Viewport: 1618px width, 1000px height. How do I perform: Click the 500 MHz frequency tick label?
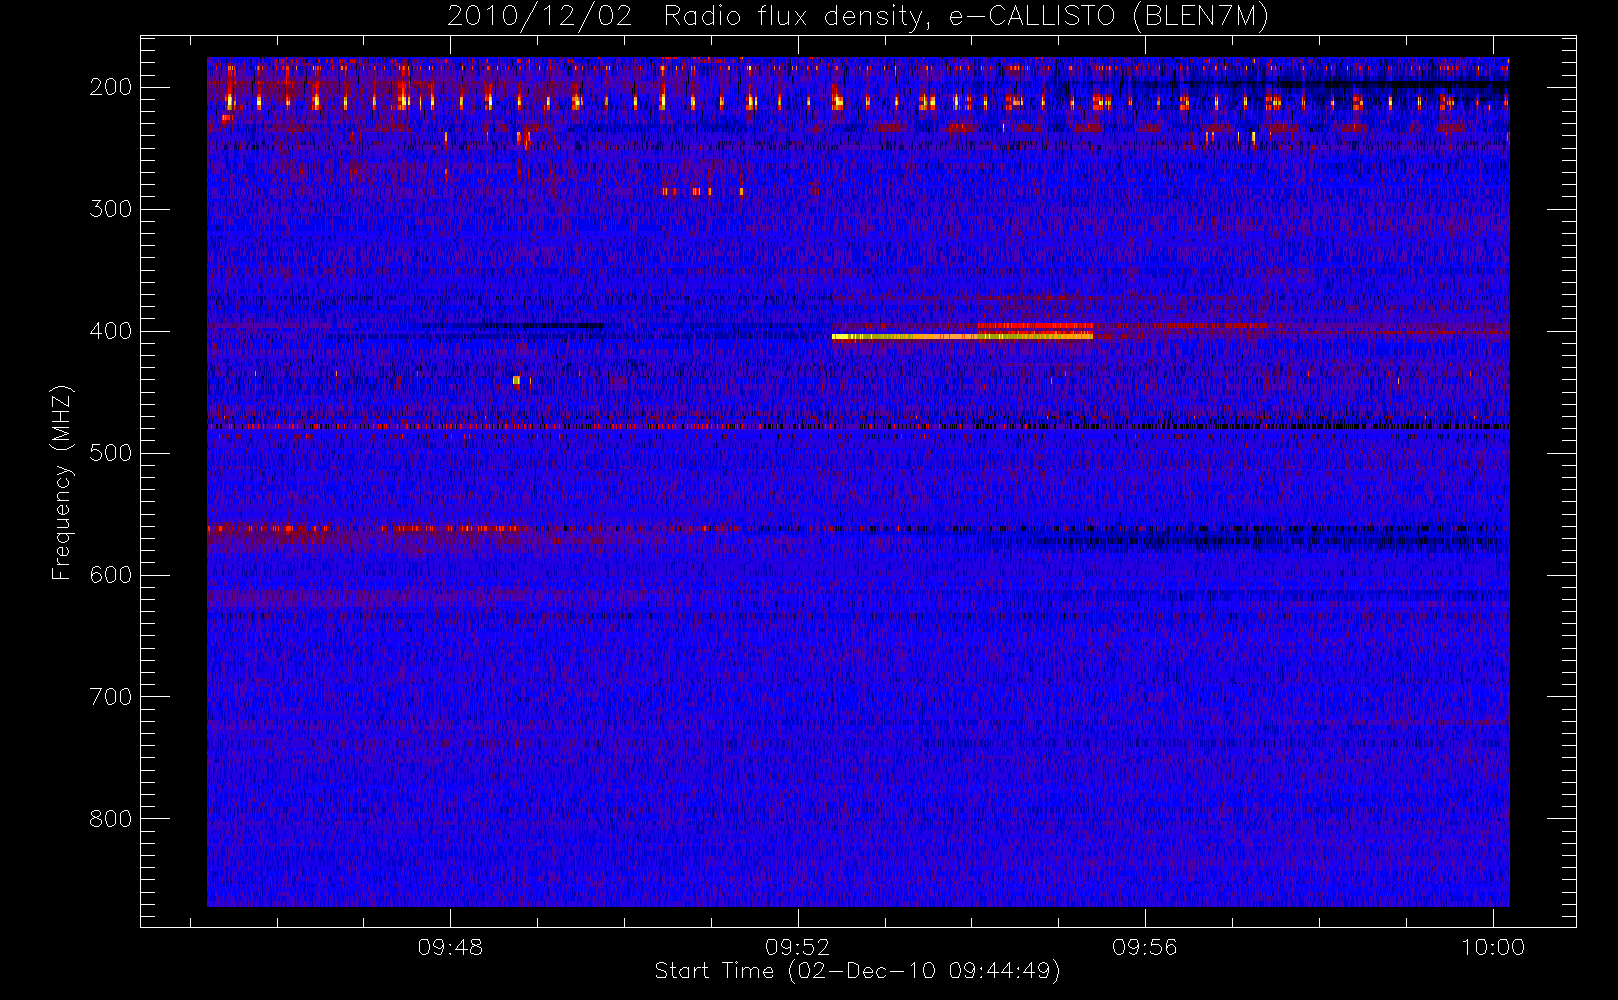tap(110, 453)
